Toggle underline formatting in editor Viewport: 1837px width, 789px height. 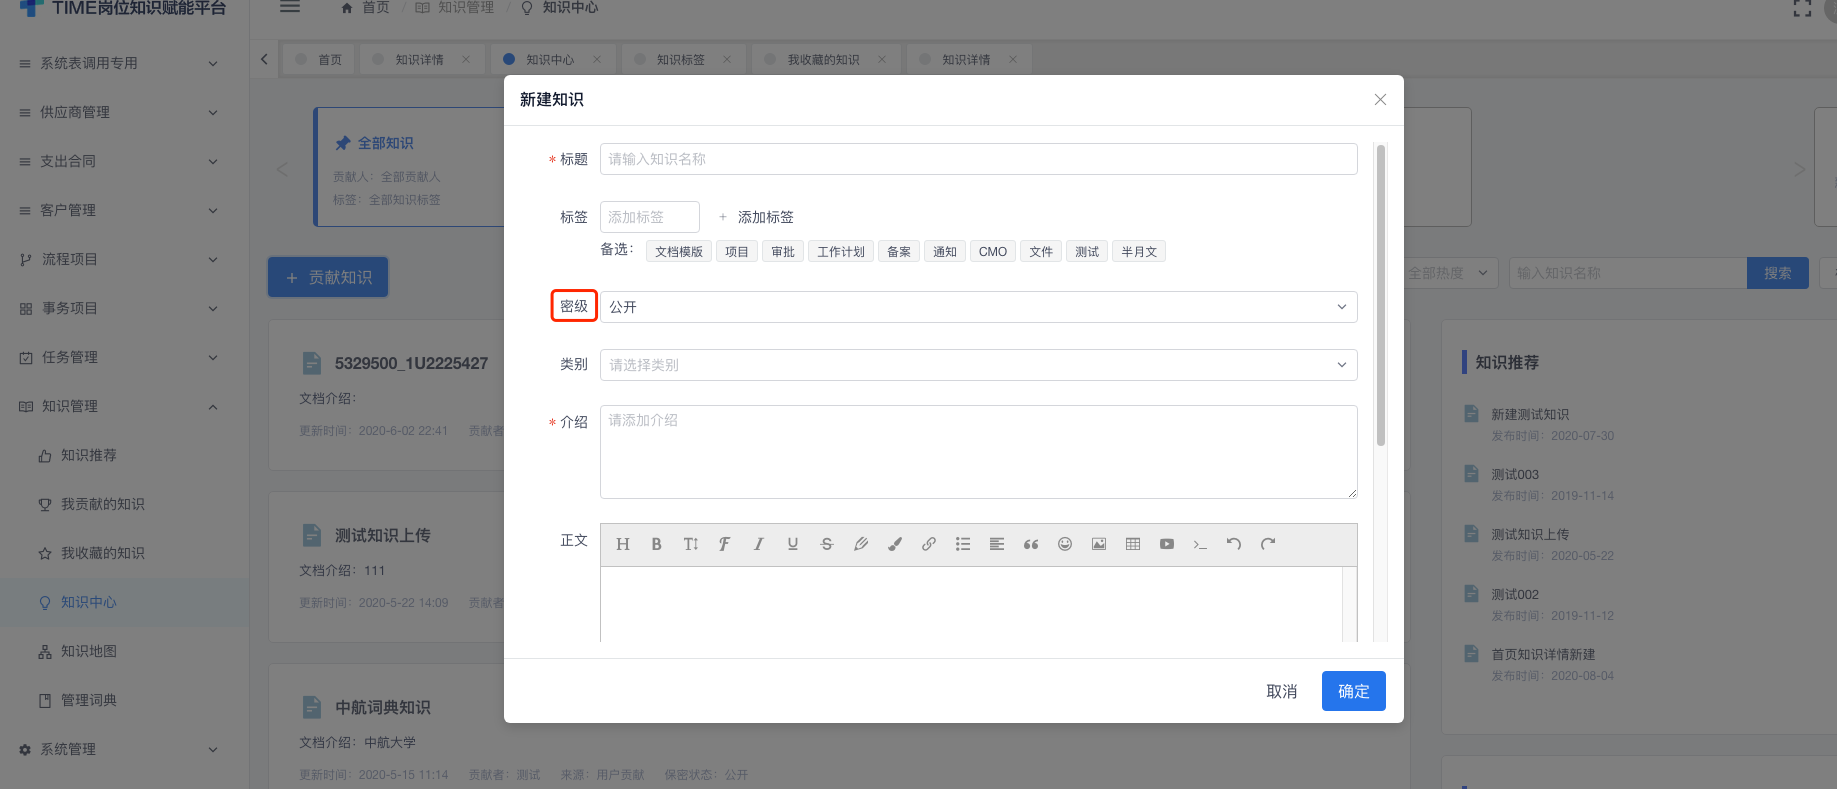(x=792, y=544)
